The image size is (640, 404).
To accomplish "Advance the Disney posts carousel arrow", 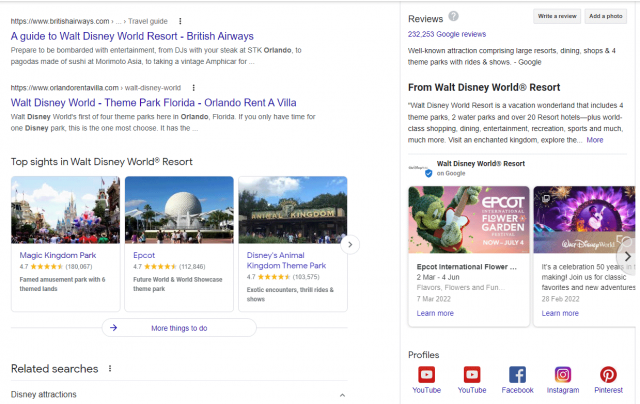I will tap(627, 255).
